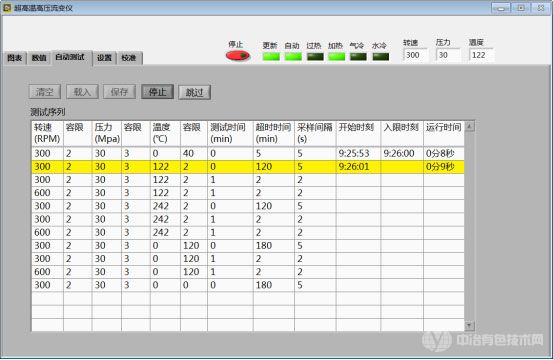Open the 设置 tab

click(x=104, y=58)
